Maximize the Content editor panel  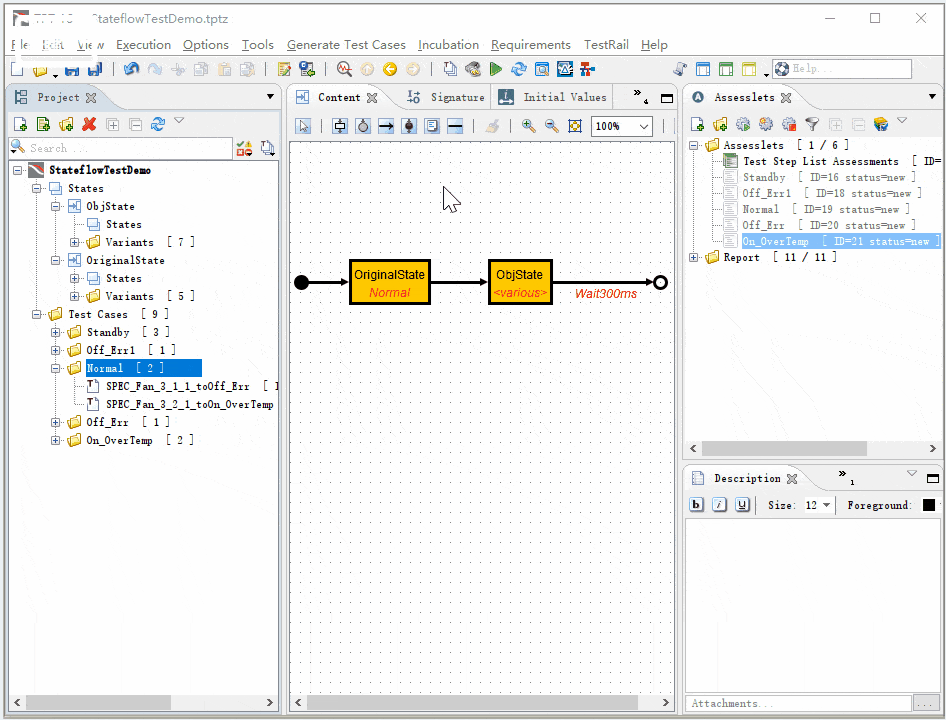[667, 98]
